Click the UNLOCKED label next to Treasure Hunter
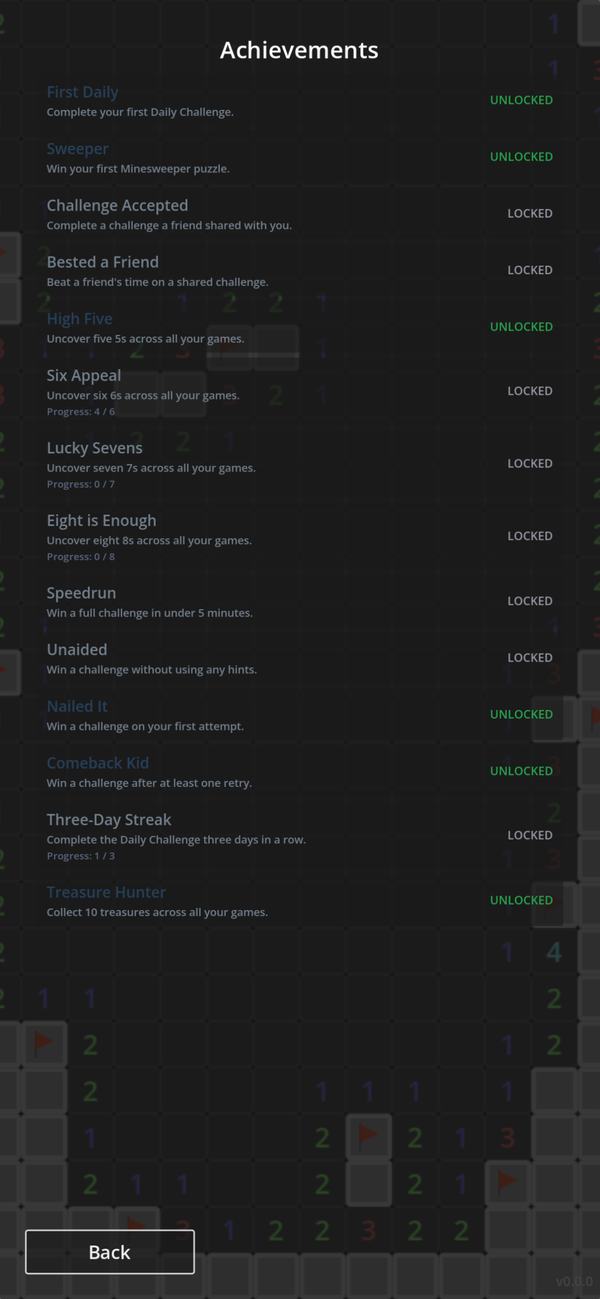This screenshot has width=600, height=1299. [521, 900]
